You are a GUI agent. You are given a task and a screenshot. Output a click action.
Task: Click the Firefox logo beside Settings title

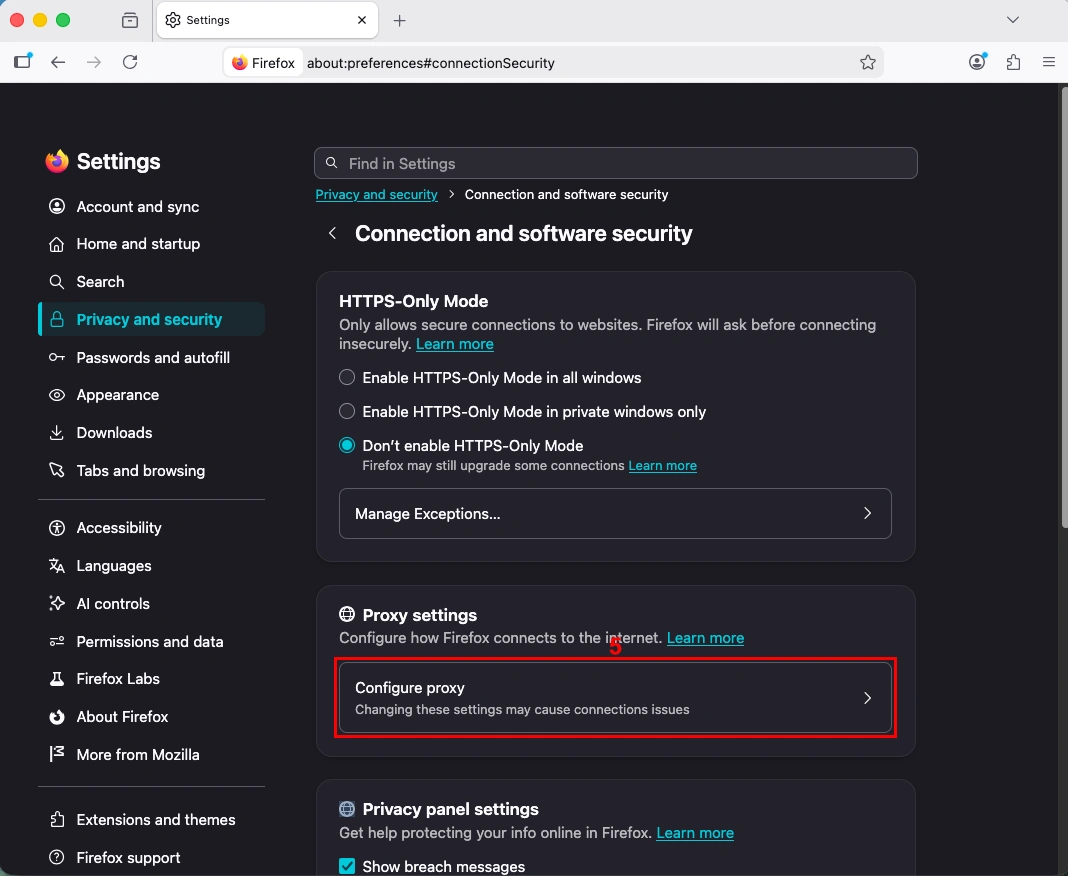tap(57, 161)
